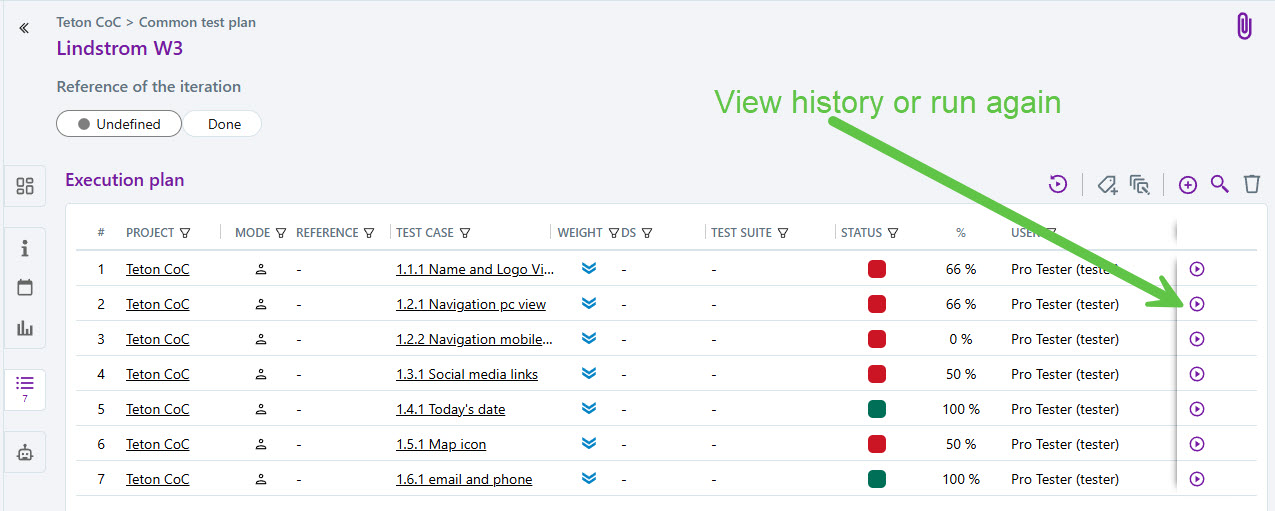
Task: Open the information tab icon in sidebar
Action: coord(25,249)
